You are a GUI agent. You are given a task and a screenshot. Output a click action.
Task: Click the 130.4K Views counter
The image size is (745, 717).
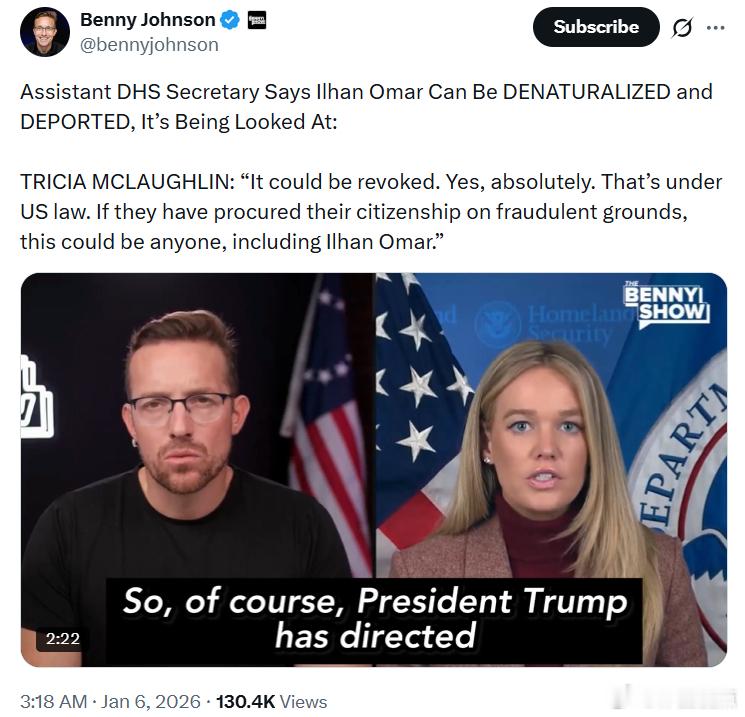click(271, 701)
